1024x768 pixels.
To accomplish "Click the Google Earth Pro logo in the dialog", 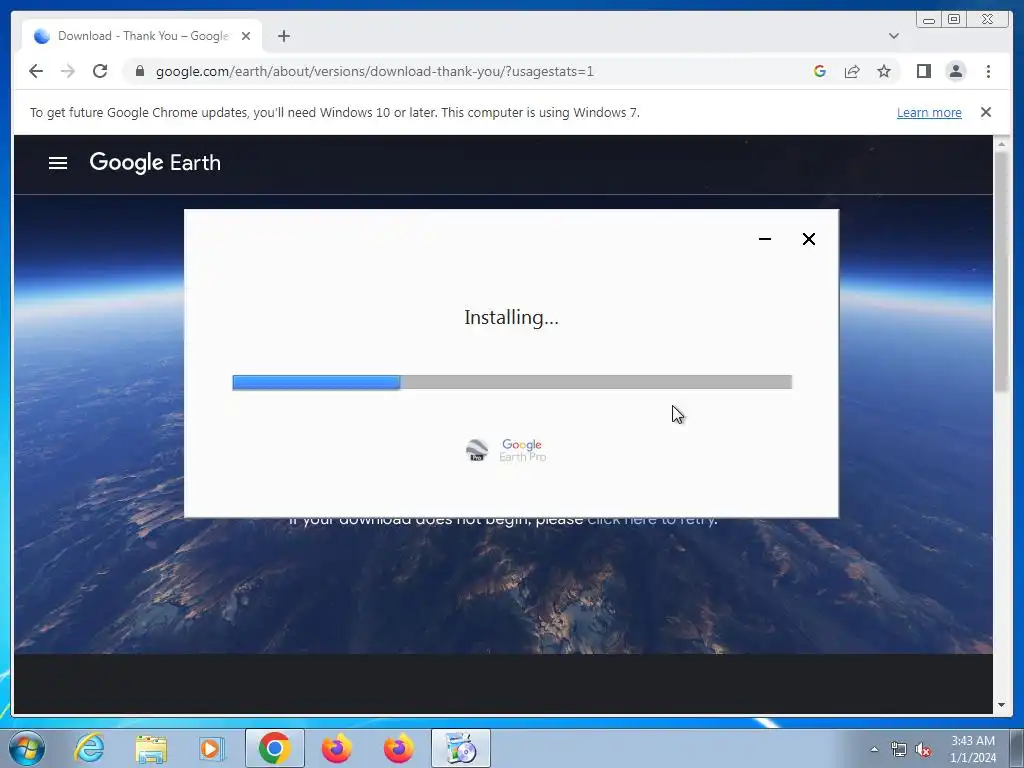I will [x=506, y=450].
